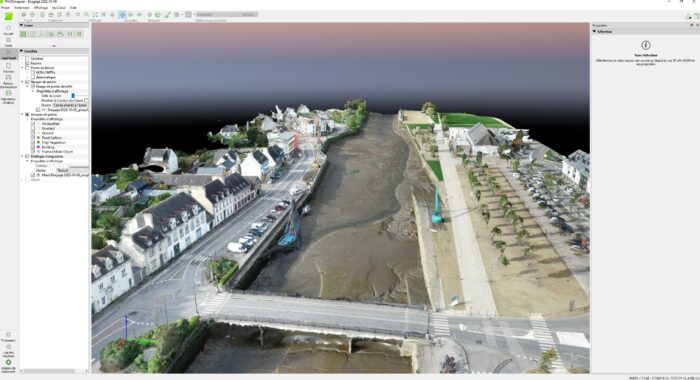Click the top view icon in Affichage group
The height and width of the screenshot is (380, 700).
[x=112, y=14]
